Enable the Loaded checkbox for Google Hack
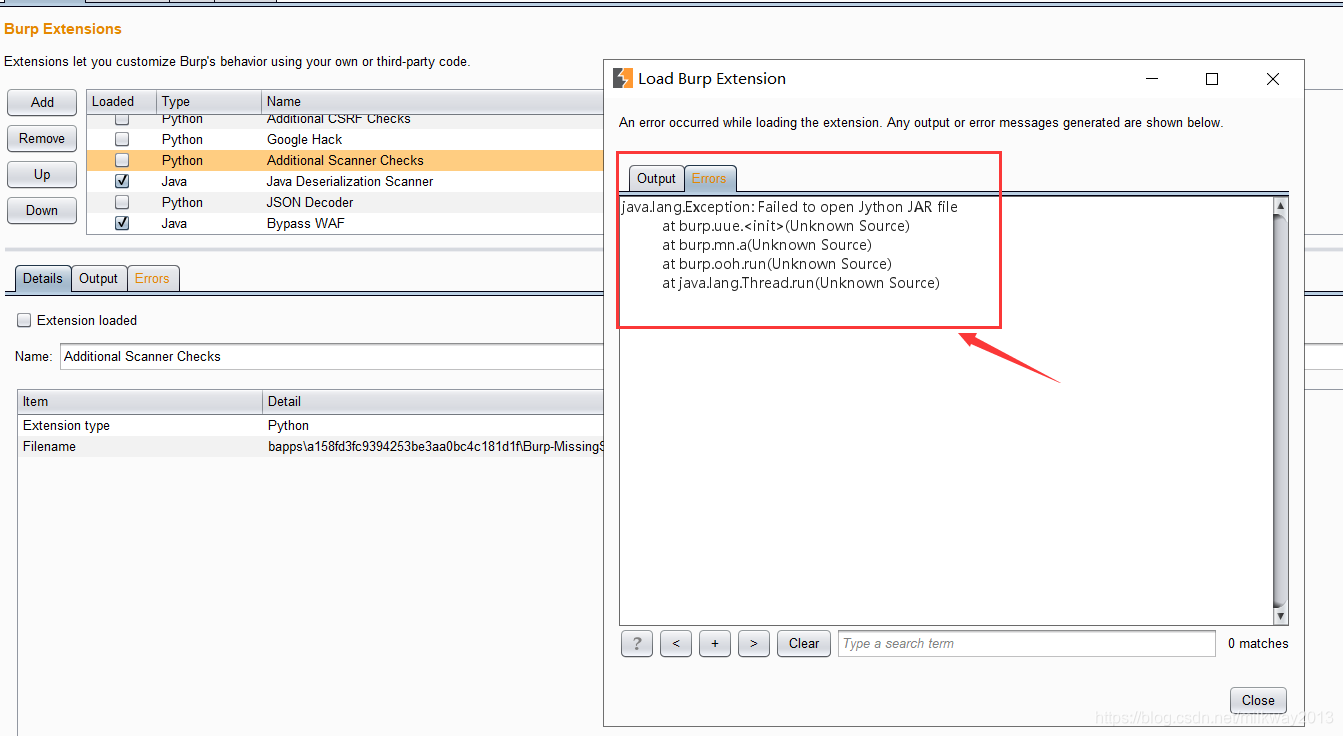This screenshot has width=1343, height=736. click(121, 139)
